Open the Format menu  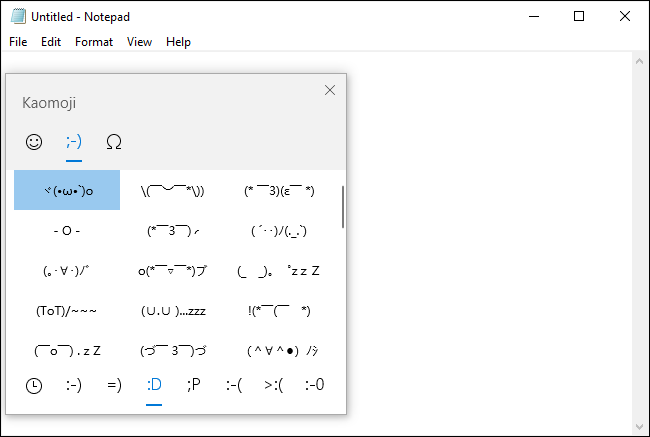pyautogui.click(x=94, y=42)
